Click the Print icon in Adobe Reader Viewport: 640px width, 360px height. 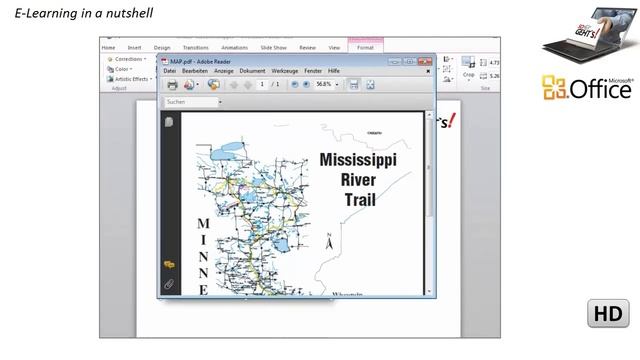pyautogui.click(x=172, y=85)
